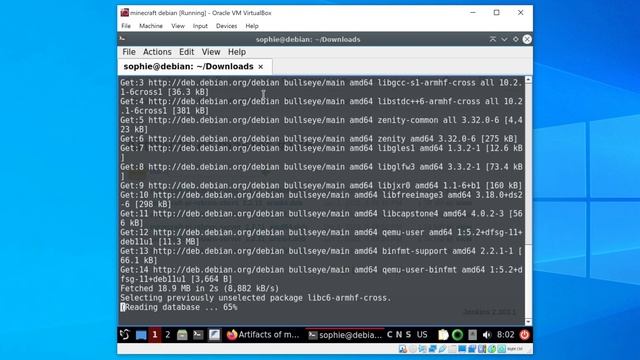Open the terminal File menu
This screenshot has height=360, width=640.
click(129, 52)
